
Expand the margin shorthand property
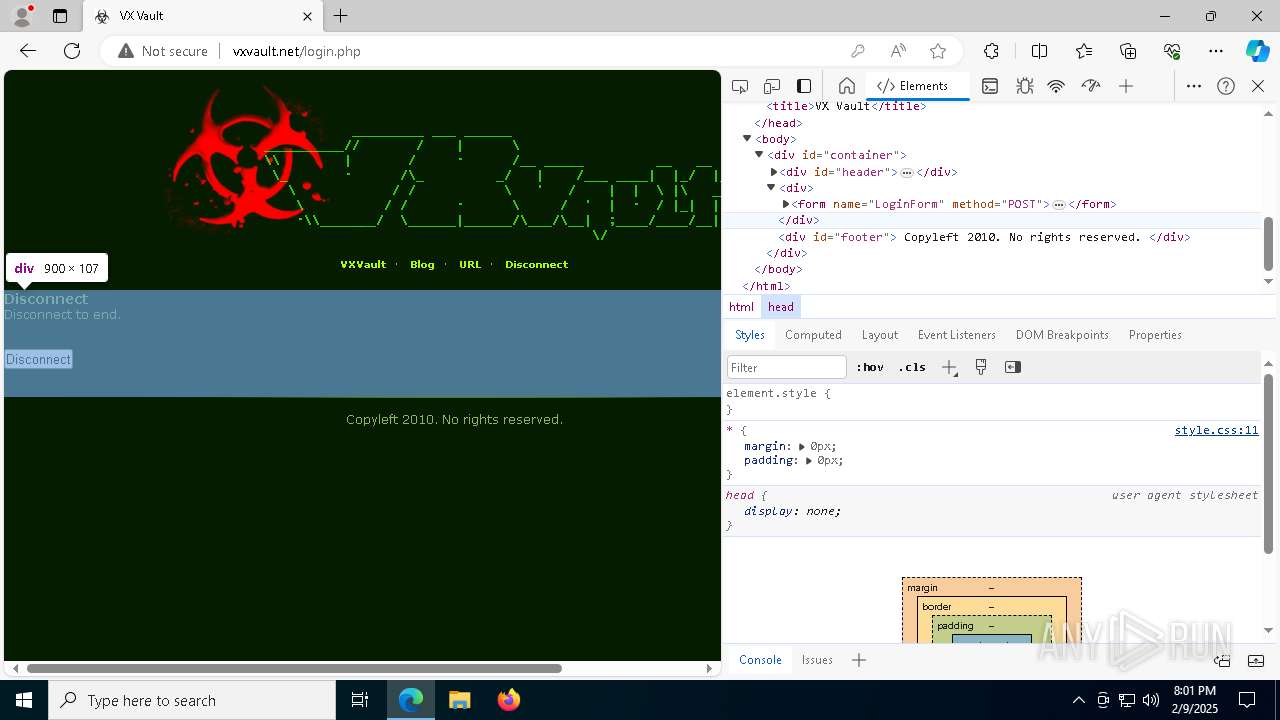point(802,446)
